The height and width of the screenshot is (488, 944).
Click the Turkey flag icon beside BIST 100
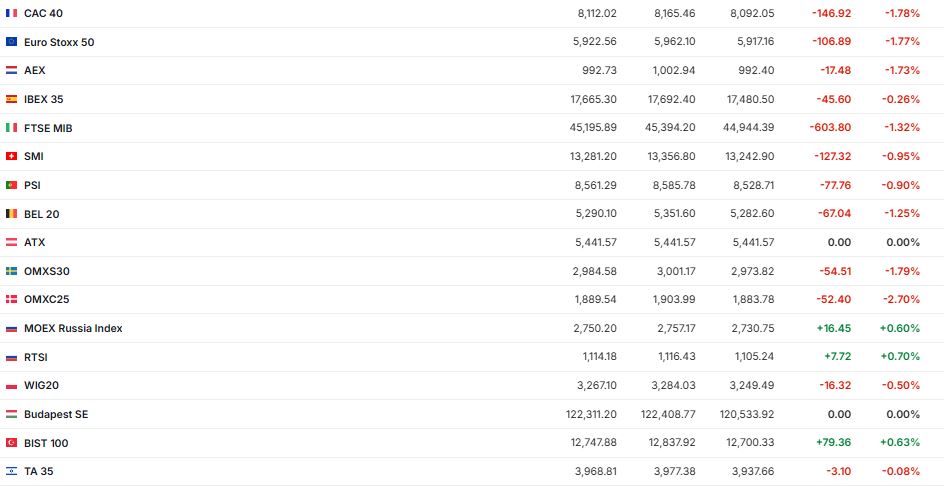[x=11, y=443]
